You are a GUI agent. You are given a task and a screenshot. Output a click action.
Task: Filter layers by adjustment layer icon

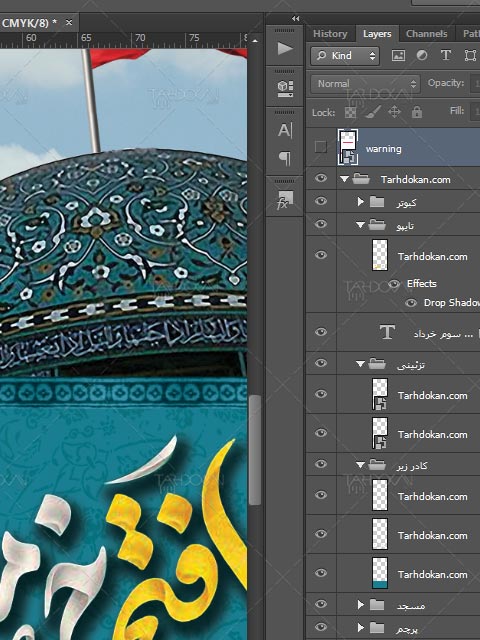422,56
